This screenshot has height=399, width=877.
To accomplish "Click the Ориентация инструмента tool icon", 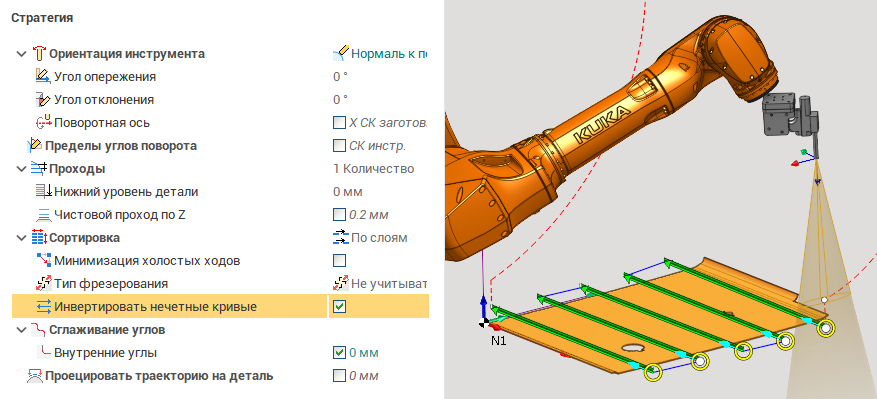I will [40, 54].
